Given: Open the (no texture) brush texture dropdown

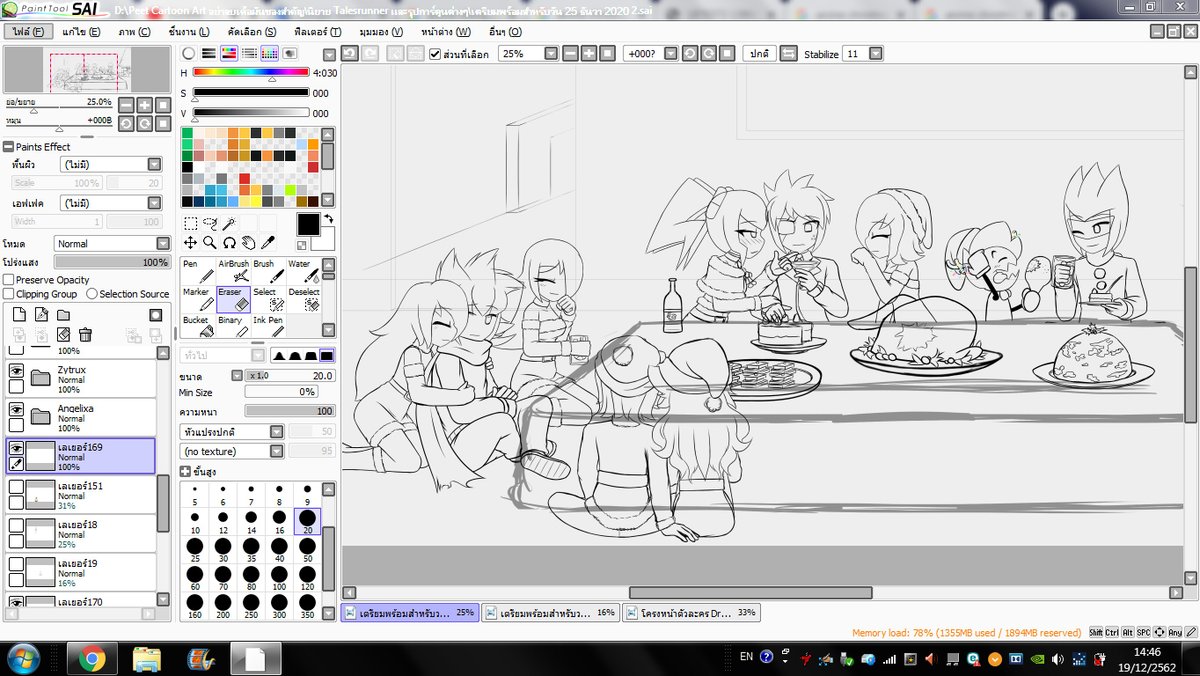Looking at the screenshot, I should tap(231, 451).
